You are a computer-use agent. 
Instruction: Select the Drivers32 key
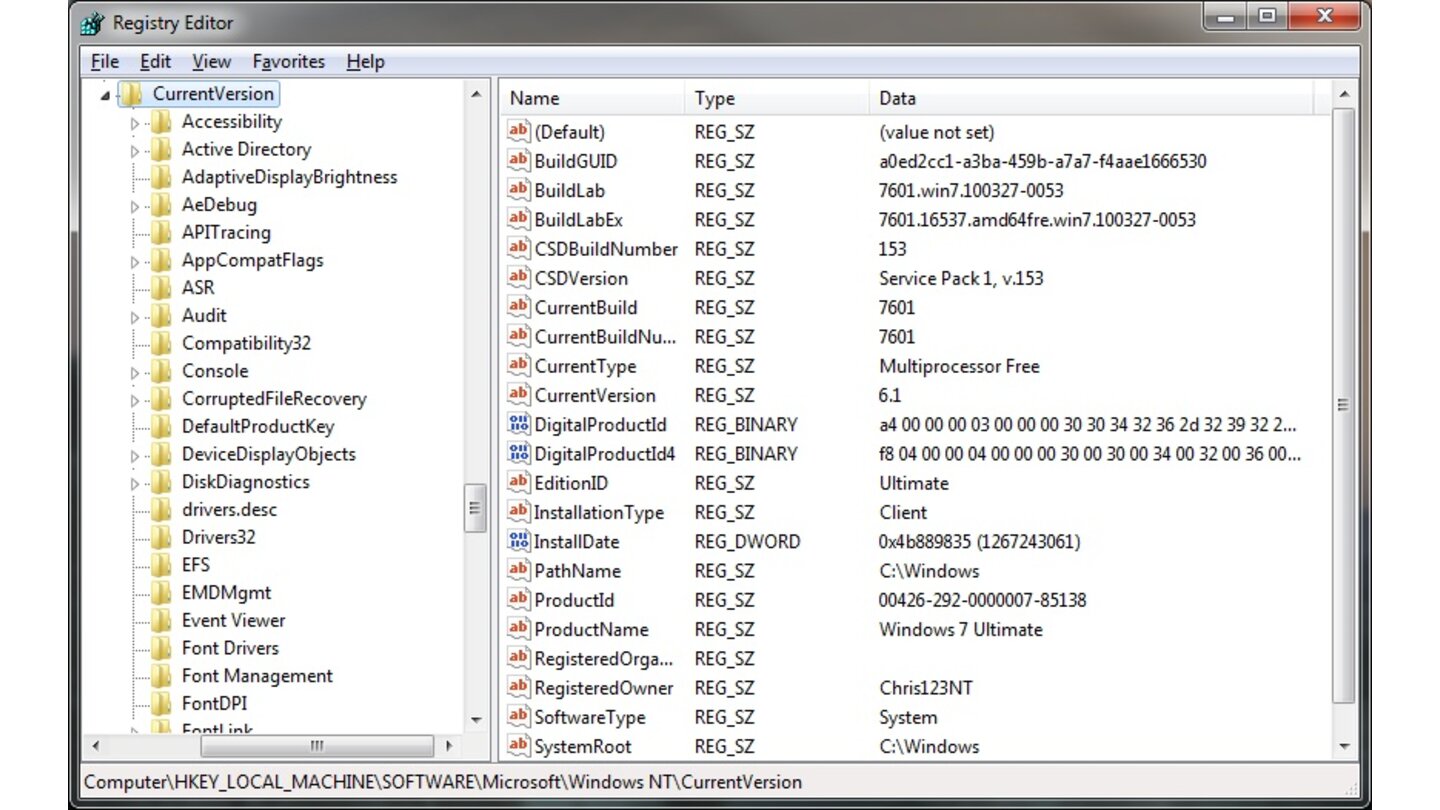[x=218, y=537]
